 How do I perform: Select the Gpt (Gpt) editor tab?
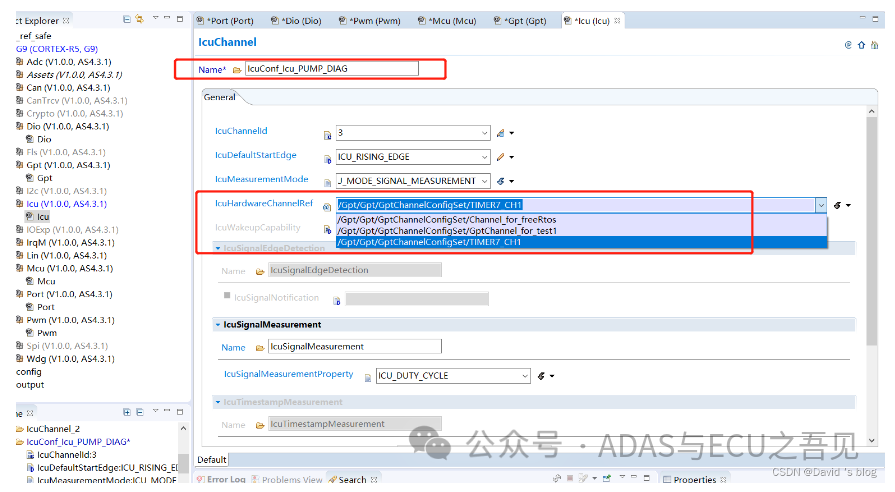pos(520,21)
